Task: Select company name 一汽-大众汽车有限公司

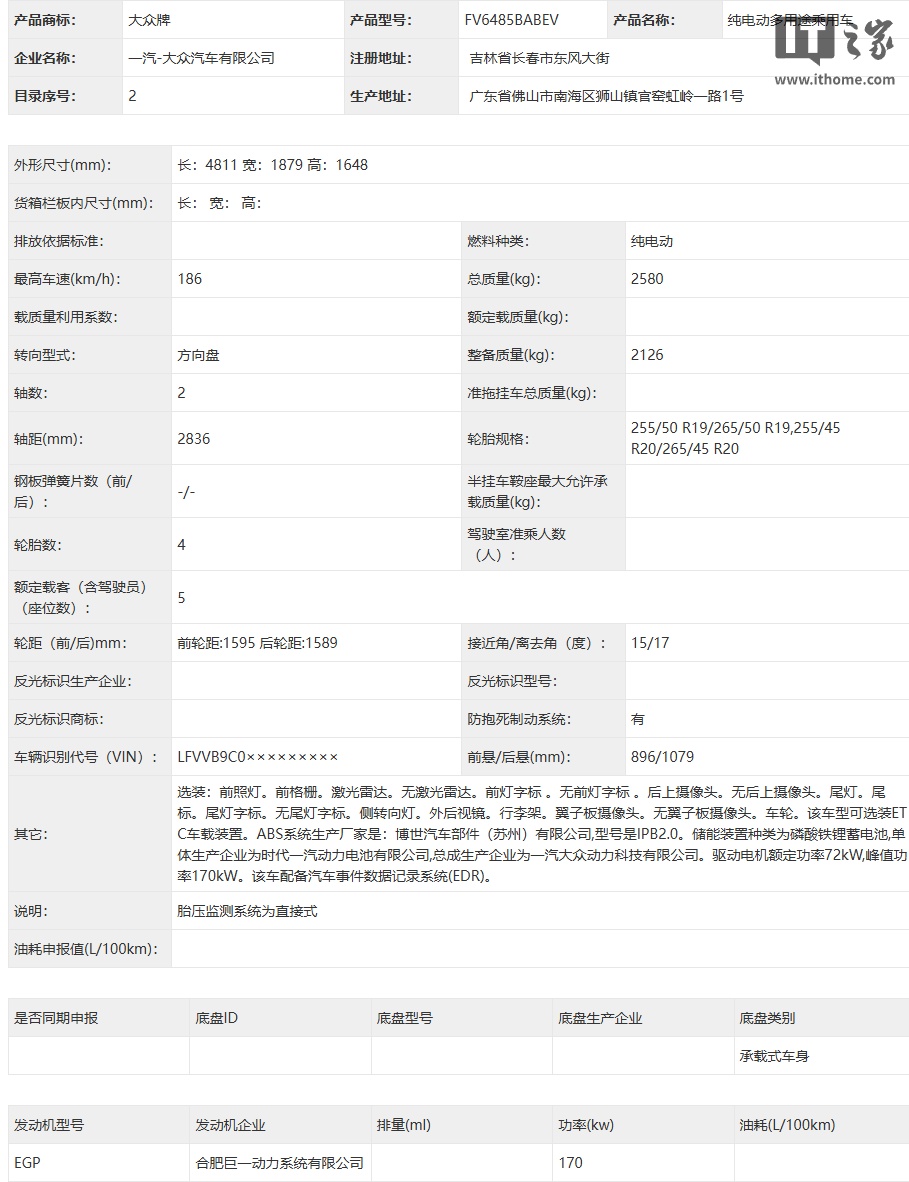Action: click(201, 58)
